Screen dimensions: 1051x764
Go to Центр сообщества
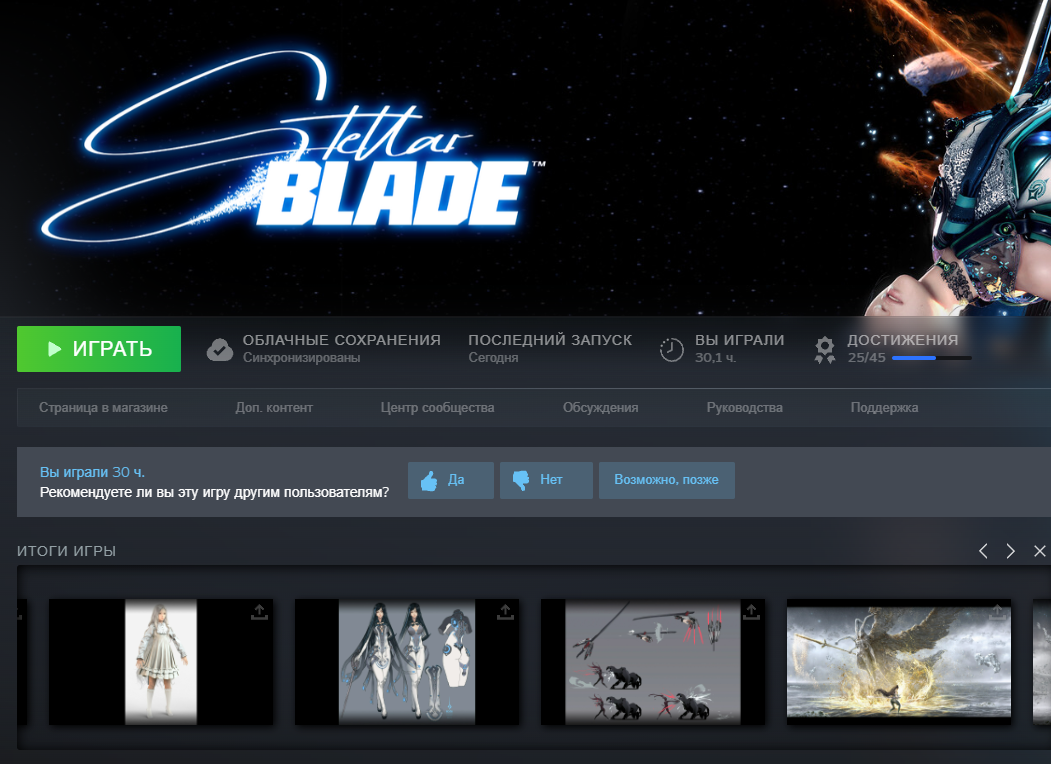tap(438, 407)
